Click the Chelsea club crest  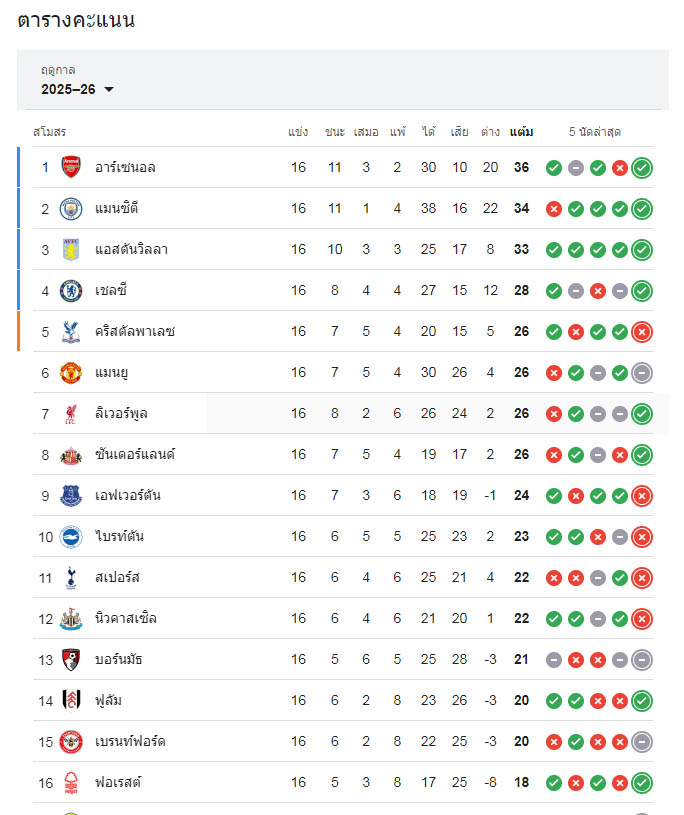[x=70, y=290]
